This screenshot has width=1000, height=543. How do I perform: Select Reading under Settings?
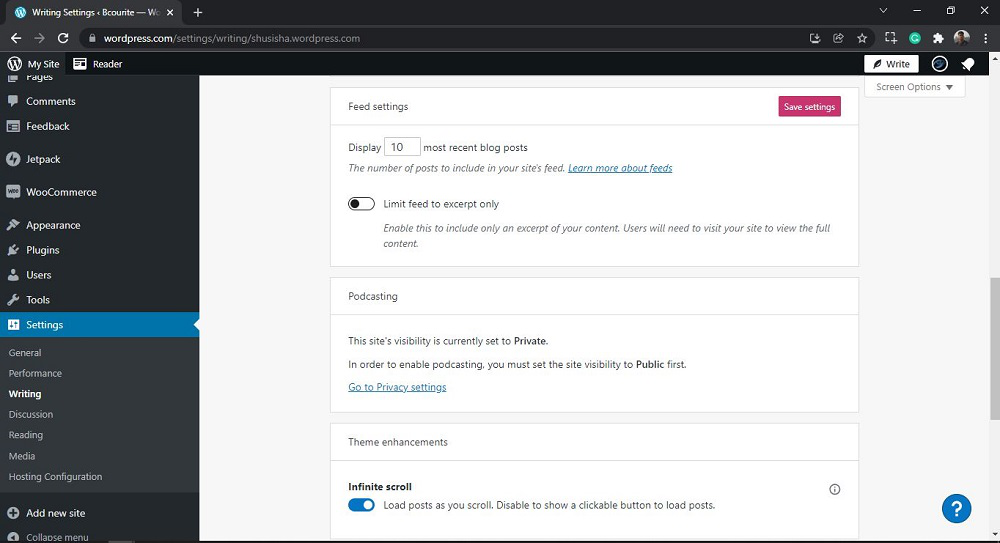(x=26, y=435)
